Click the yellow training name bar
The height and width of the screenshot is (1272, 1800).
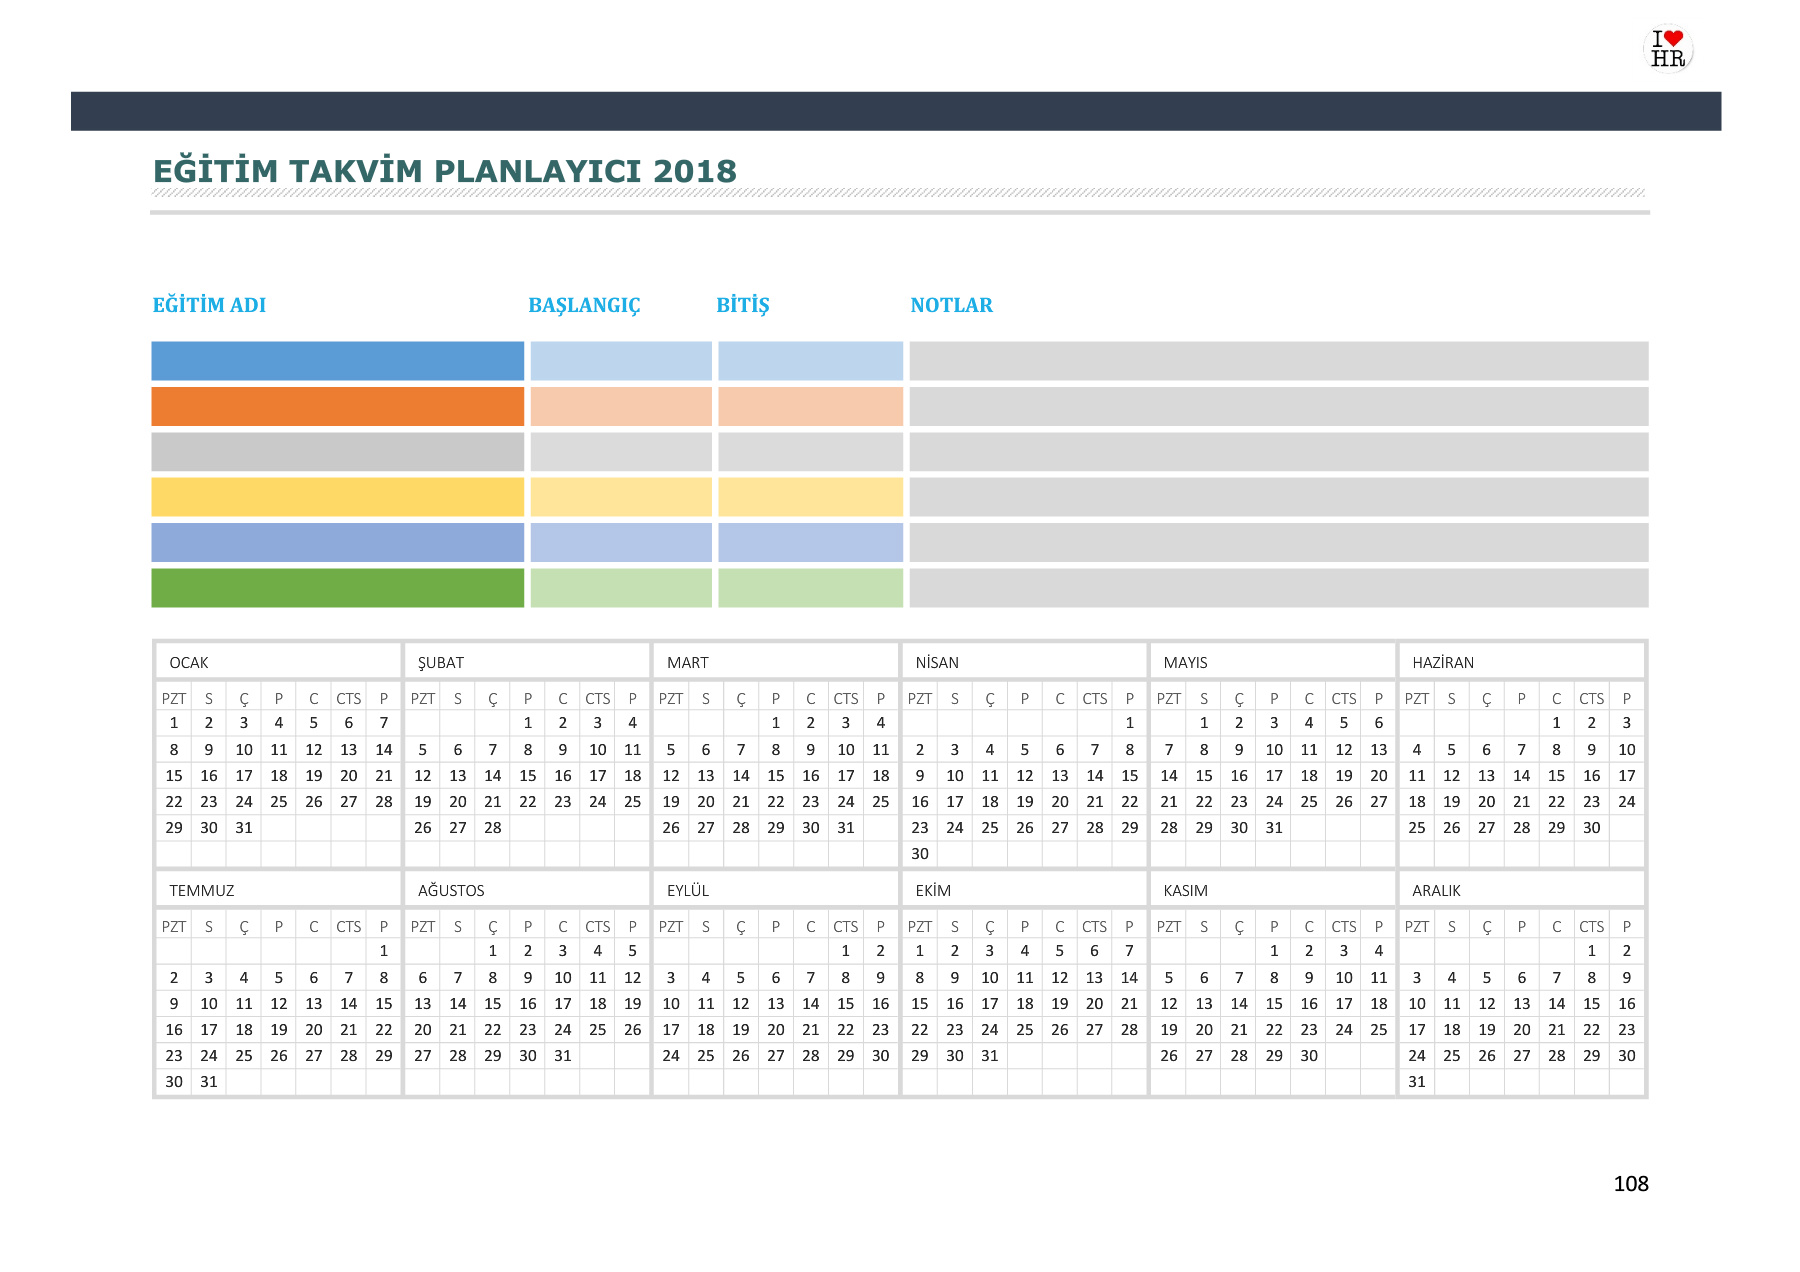(x=337, y=497)
